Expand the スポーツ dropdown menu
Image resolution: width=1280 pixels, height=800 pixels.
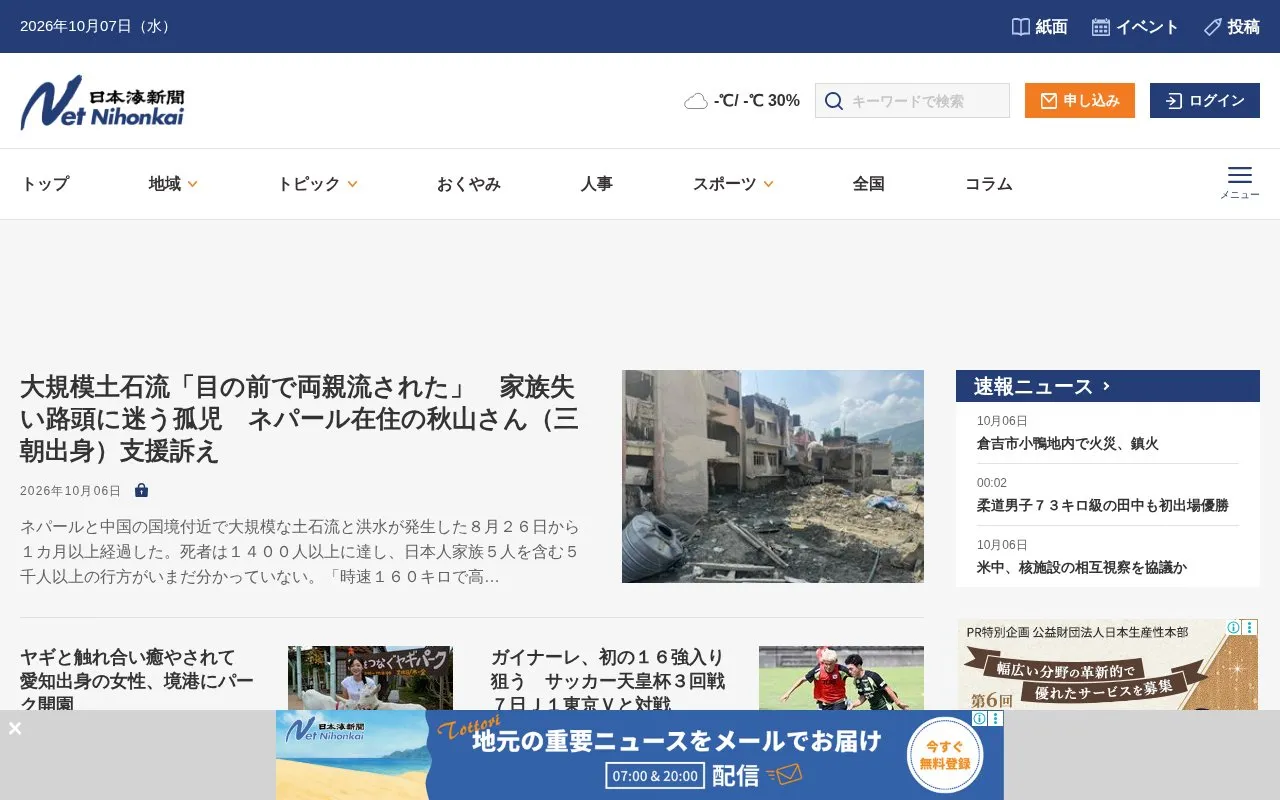tap(733, 184)
